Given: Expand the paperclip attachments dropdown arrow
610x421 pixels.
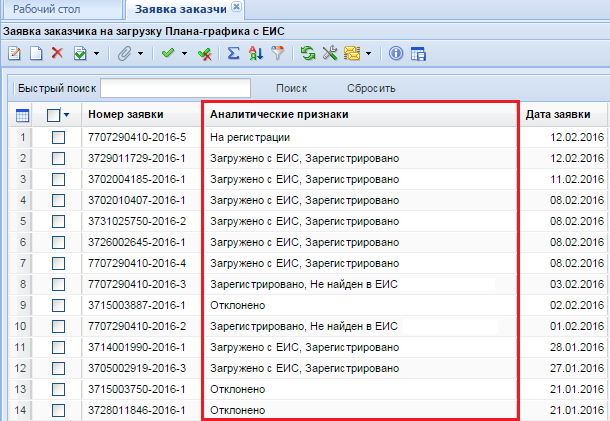Looking at the screenshot, I should click(x=140, y=54).
